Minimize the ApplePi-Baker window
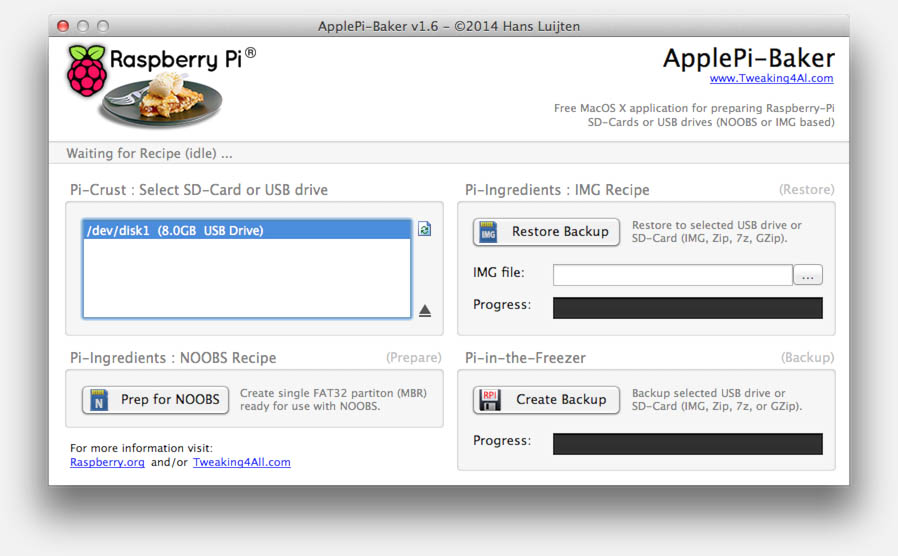 (83, 26)
